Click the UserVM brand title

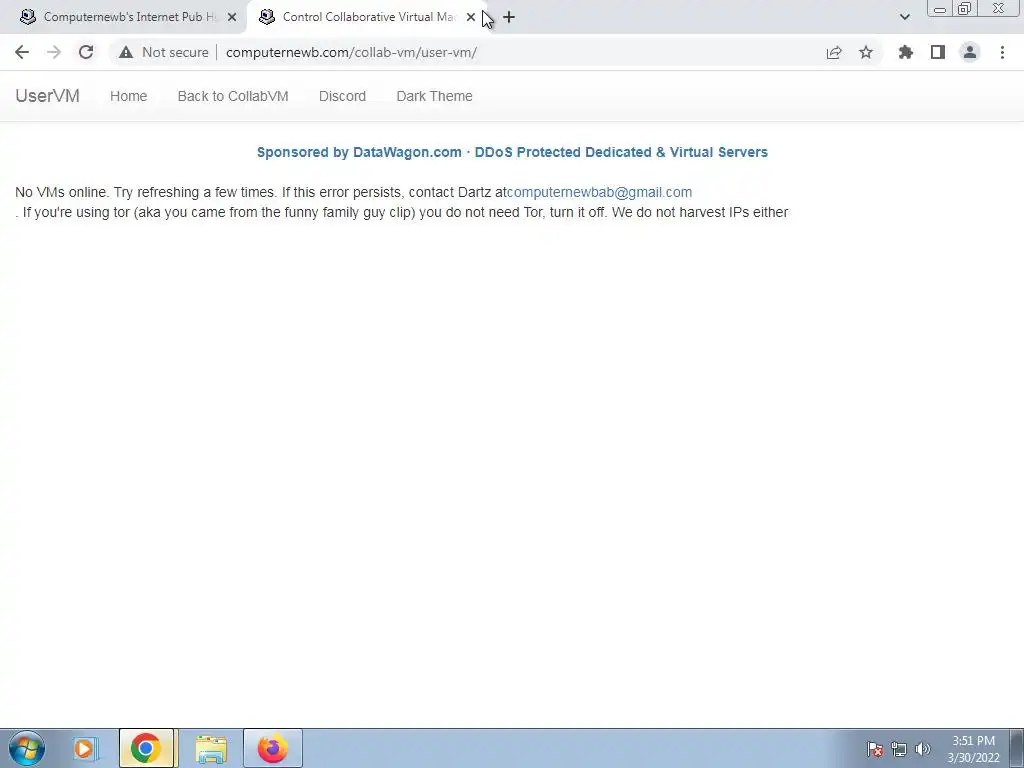click(48, 96)
